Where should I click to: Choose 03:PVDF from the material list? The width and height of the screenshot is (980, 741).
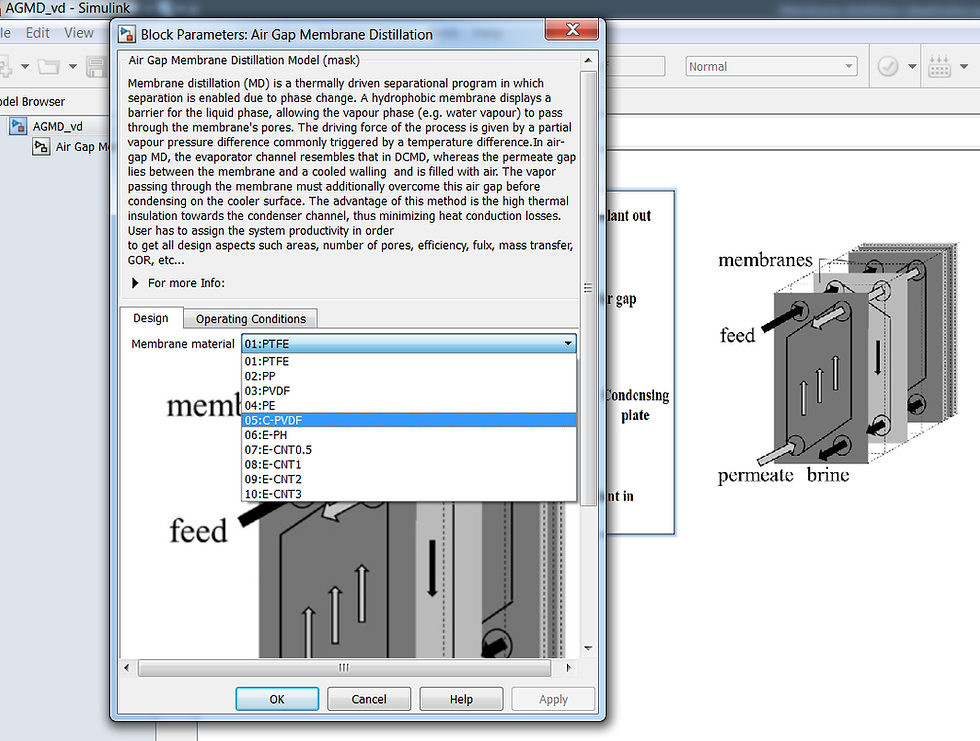(x=408, y=391)
